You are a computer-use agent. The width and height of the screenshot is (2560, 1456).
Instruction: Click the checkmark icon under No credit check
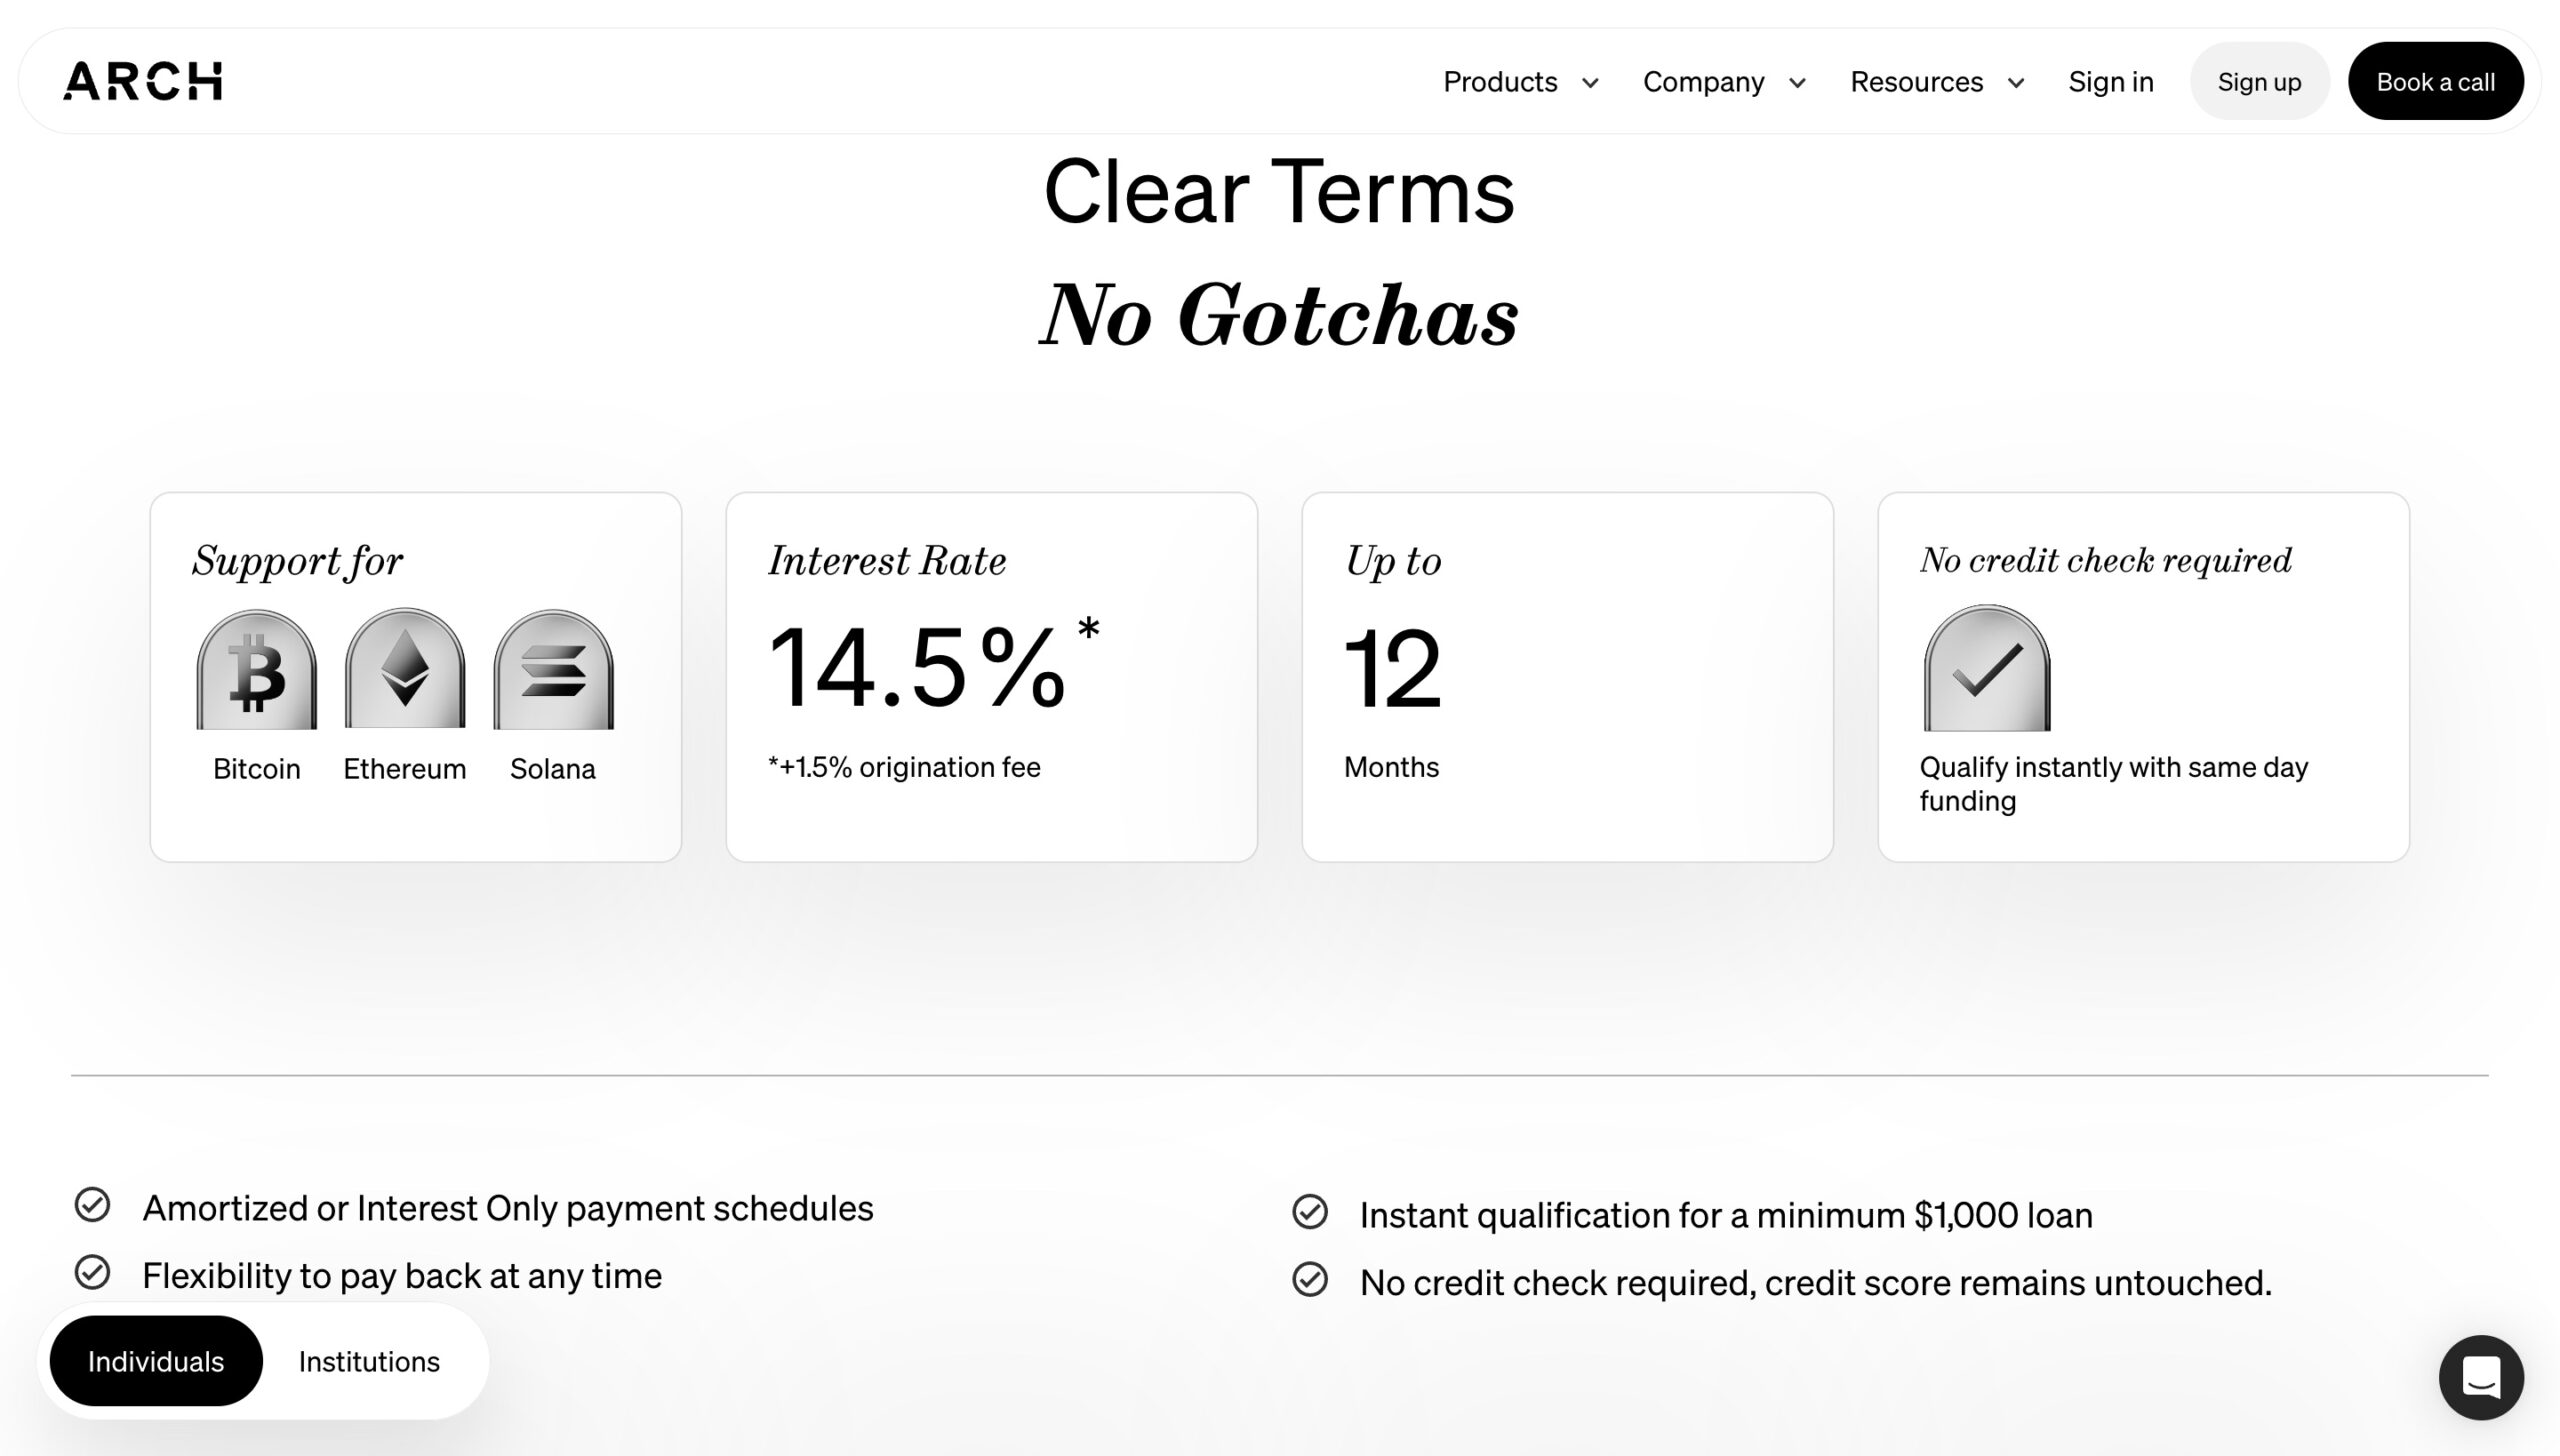tap(1985, 668)
